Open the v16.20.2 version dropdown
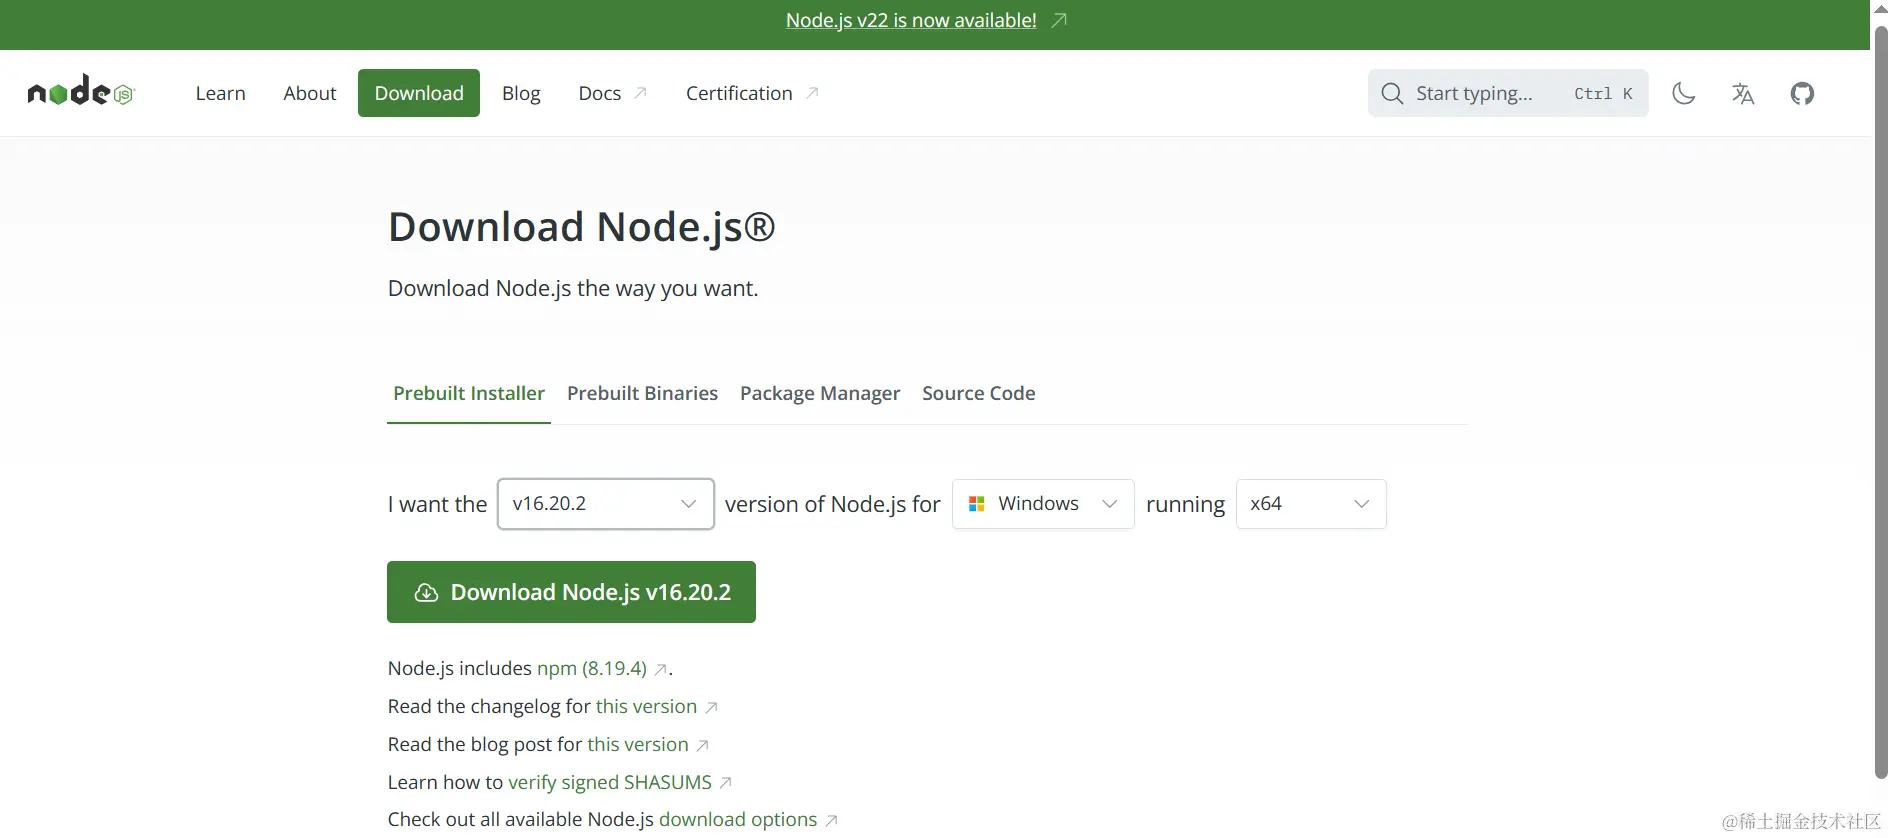Viewport: 1888px width, 838px height. (x=606, y=504)
